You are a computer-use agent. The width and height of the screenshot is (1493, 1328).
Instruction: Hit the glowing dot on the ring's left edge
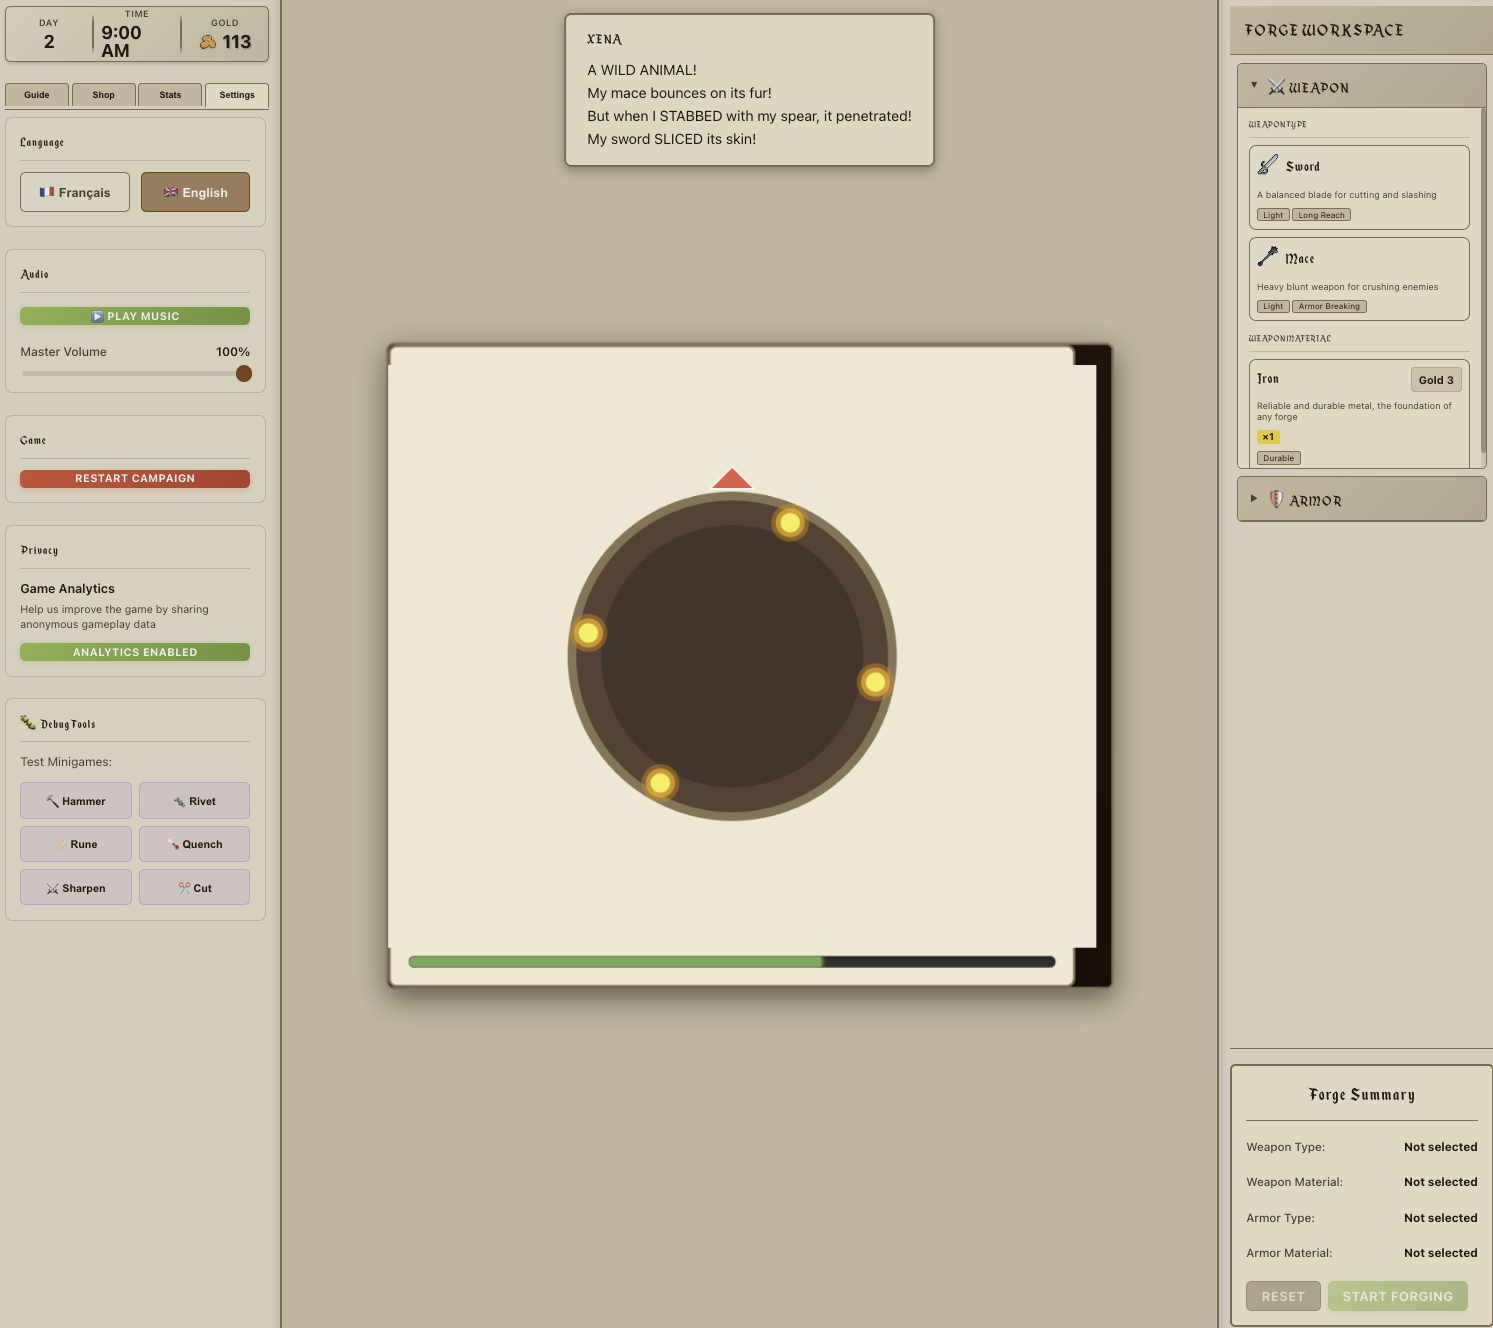tap(588, 633)
